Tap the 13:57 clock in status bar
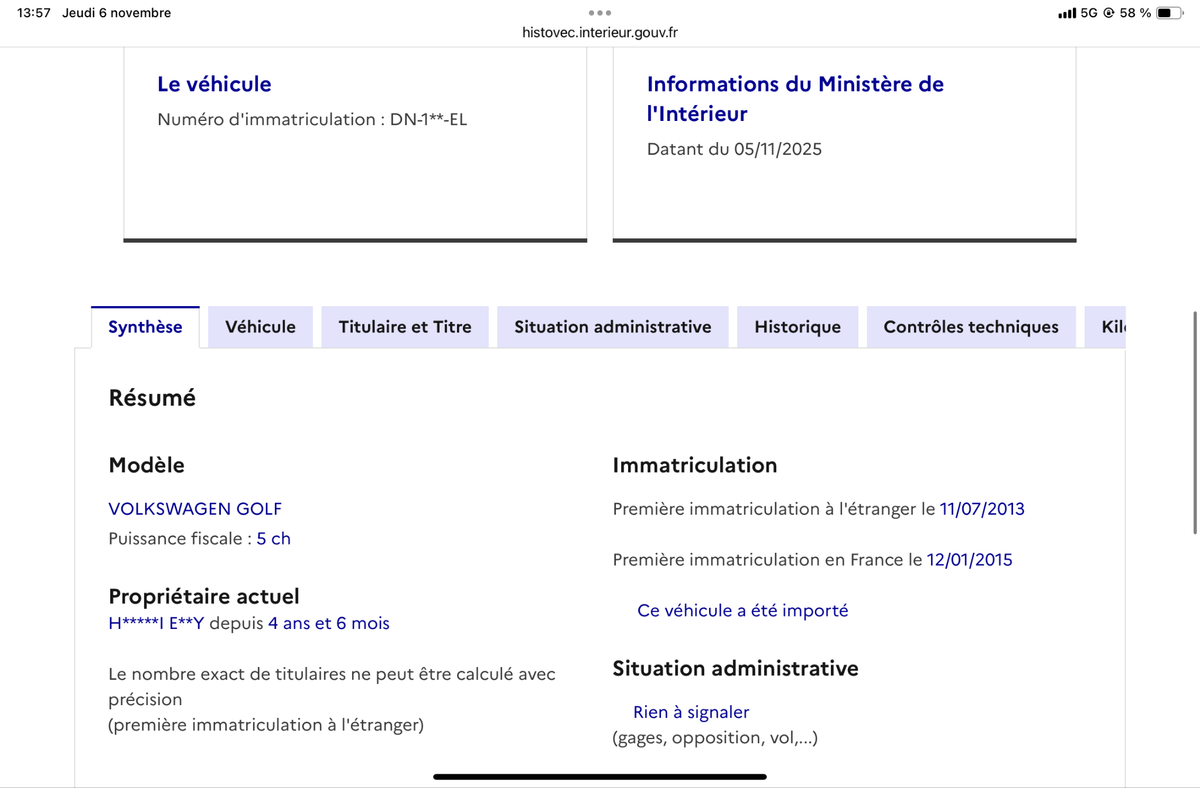The width and height of the screenshot is (1200, 788). (x=34, y=13)
